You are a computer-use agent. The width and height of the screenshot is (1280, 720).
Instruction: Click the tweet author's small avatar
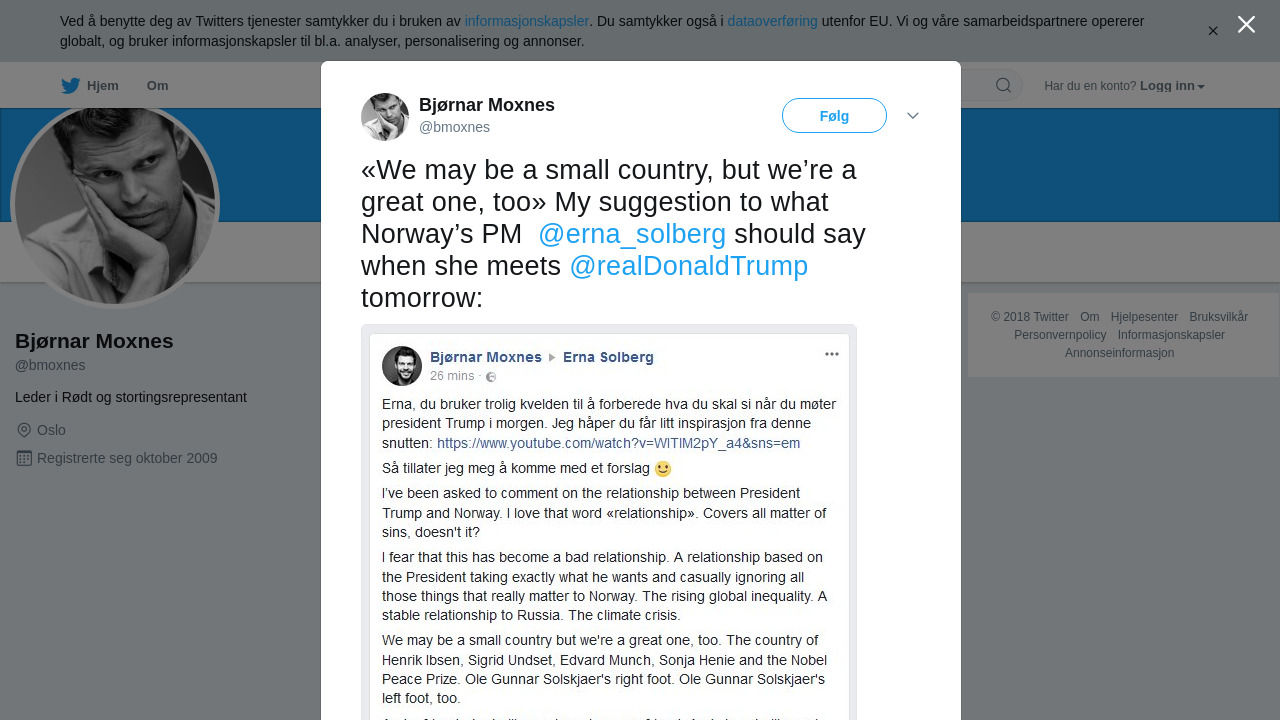385,117
